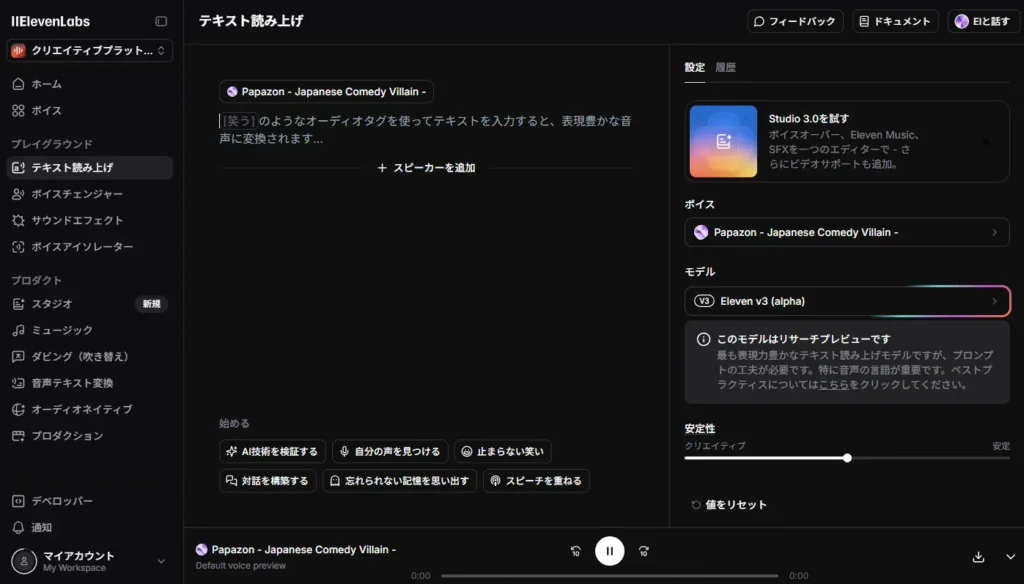Image resolution: width=1024 pixels, height=584 pixels.
Task: Collapse the player bar with the chevron
Action: (x=1009, y=557)
